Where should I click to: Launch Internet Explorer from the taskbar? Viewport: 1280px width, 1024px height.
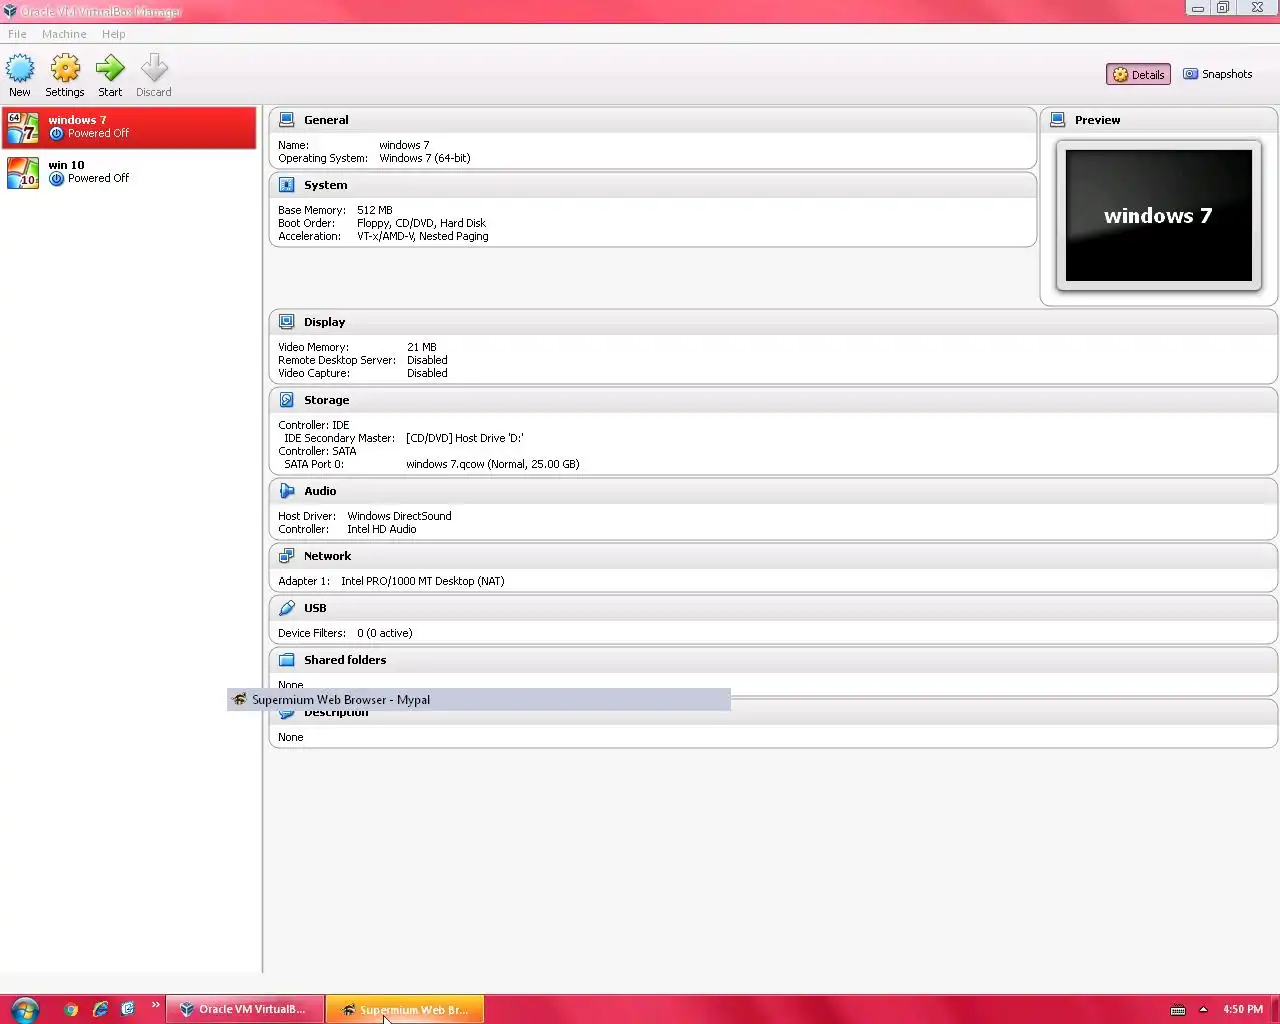100,1009
